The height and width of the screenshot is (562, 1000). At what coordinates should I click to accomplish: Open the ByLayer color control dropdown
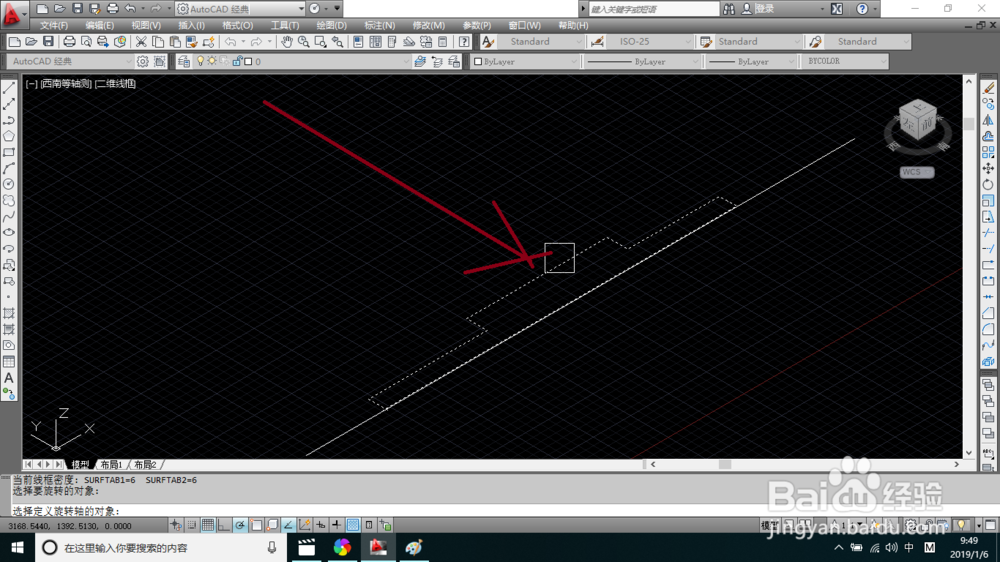point(525,61)
